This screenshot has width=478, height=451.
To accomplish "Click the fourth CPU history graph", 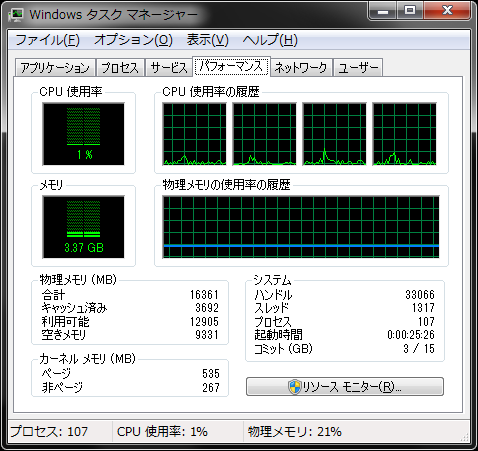I will click(404, 134).
